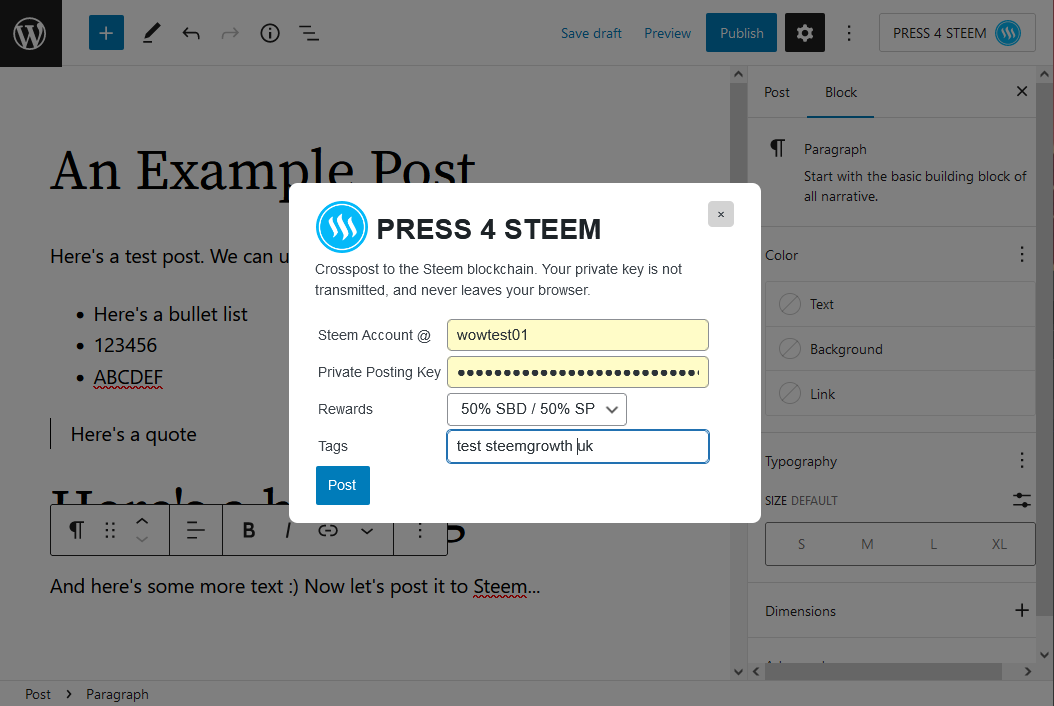Insert a link with link icon

click(327, 531)
